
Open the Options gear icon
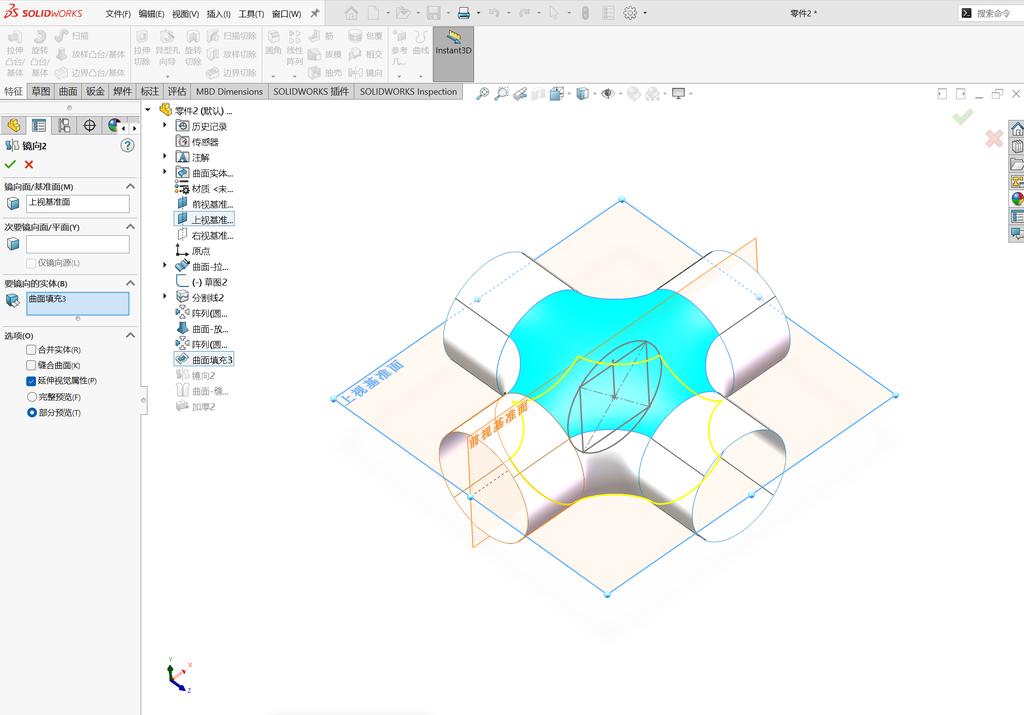pos(630,13)
